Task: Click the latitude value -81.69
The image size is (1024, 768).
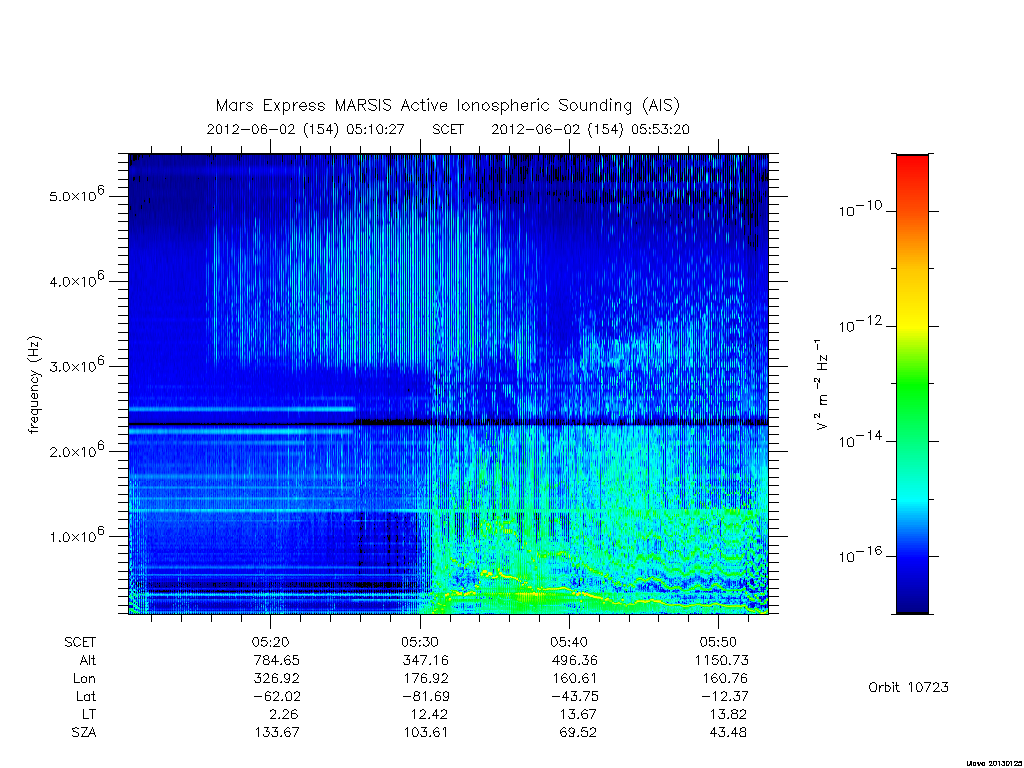Action: pyautogui.click(x=422, y=696)
